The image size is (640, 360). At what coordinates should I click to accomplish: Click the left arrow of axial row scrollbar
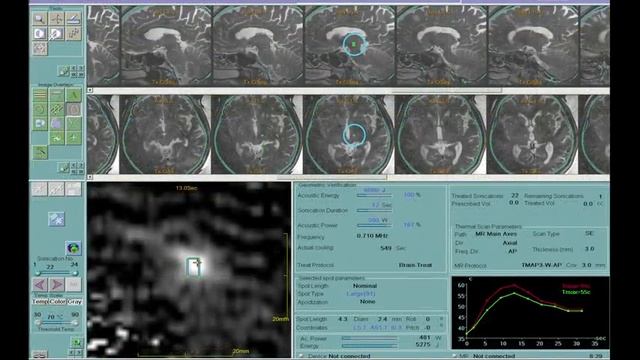pyautogui.click(x=90, y=178)
